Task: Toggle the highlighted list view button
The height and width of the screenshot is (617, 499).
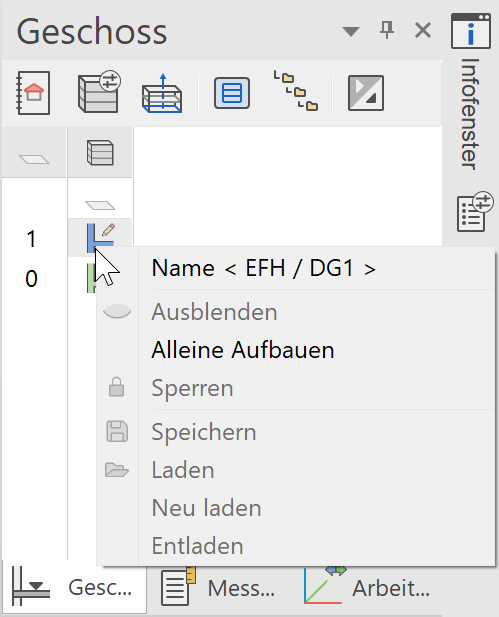Action: click(232, 93)
